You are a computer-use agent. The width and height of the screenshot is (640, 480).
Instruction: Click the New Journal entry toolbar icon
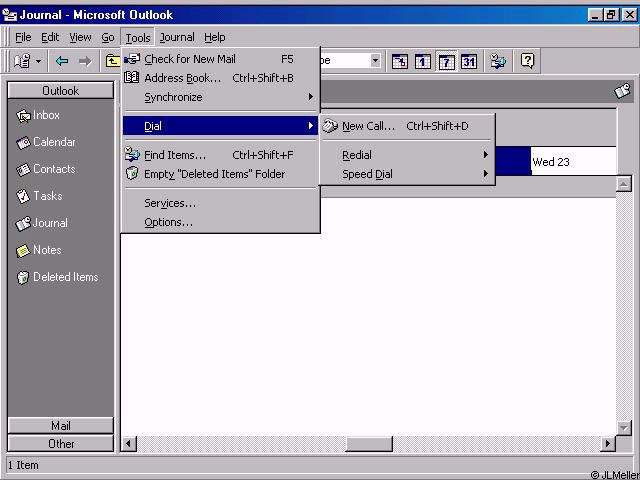tap(22, 61)
